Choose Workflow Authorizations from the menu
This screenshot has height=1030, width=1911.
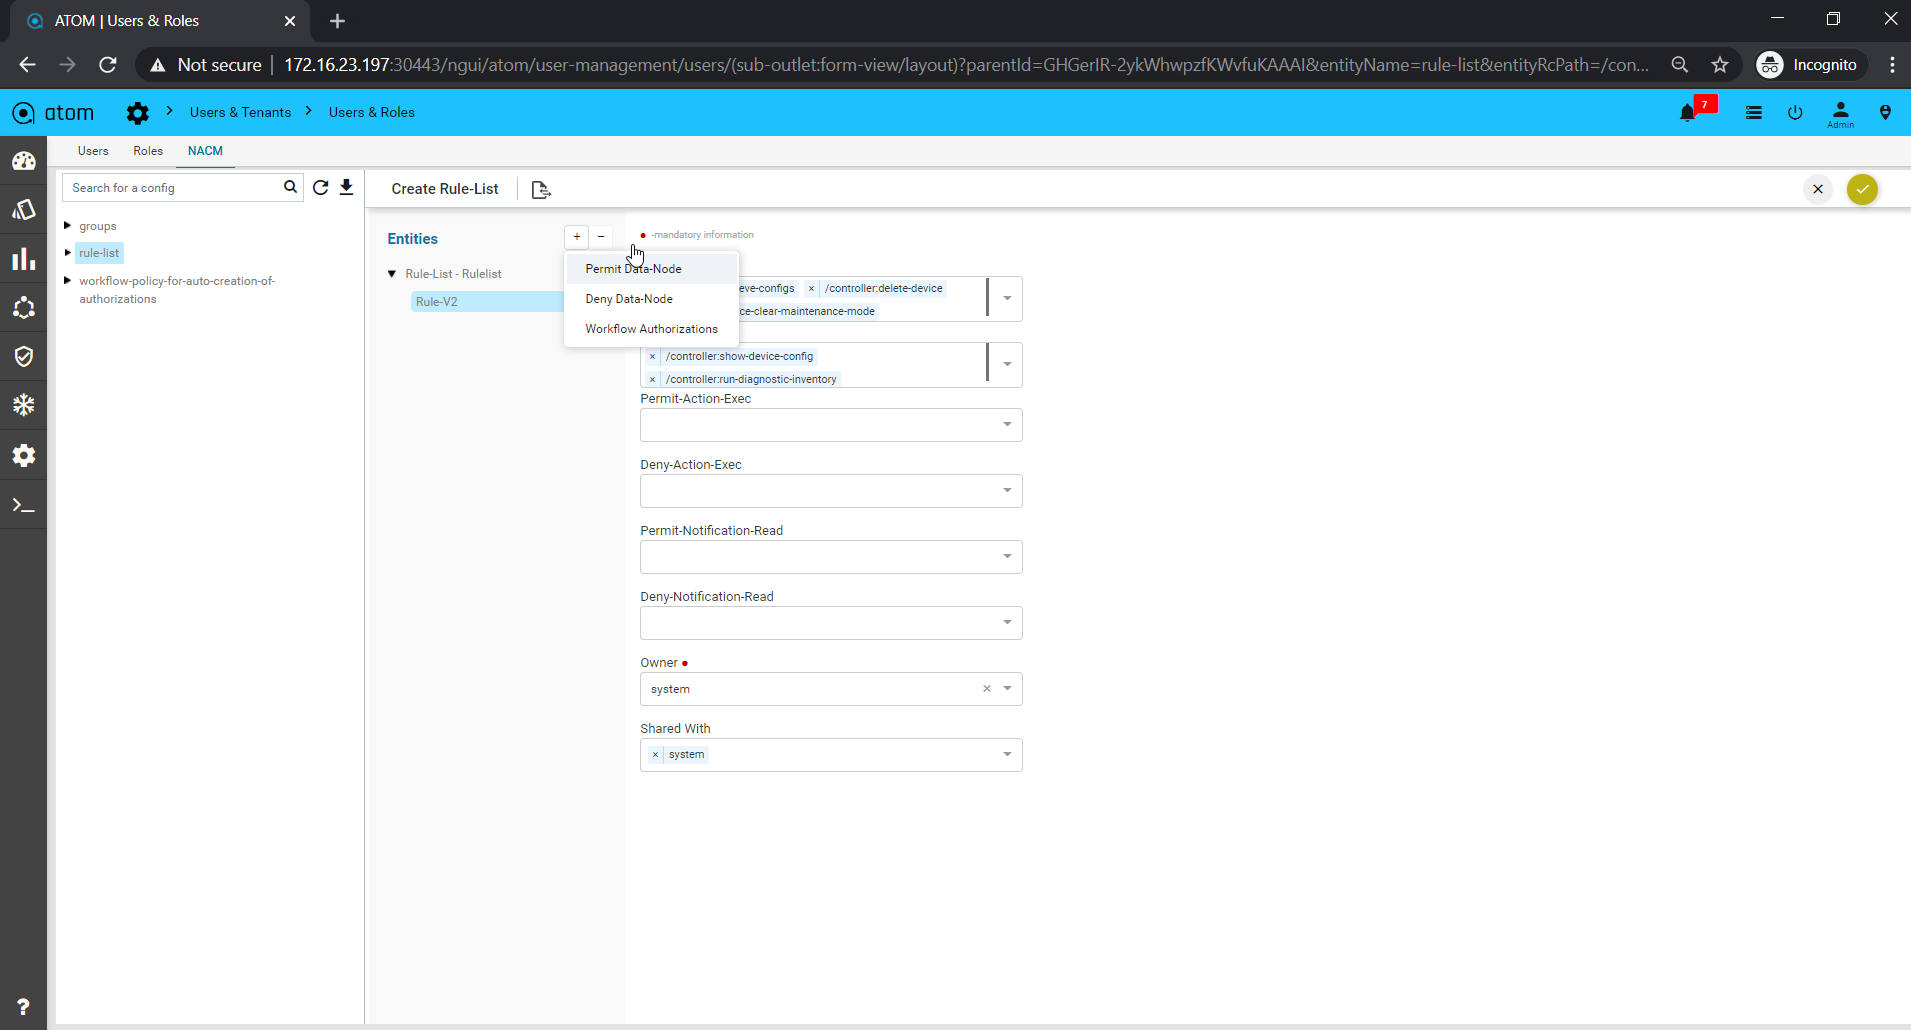click(652, 329)
